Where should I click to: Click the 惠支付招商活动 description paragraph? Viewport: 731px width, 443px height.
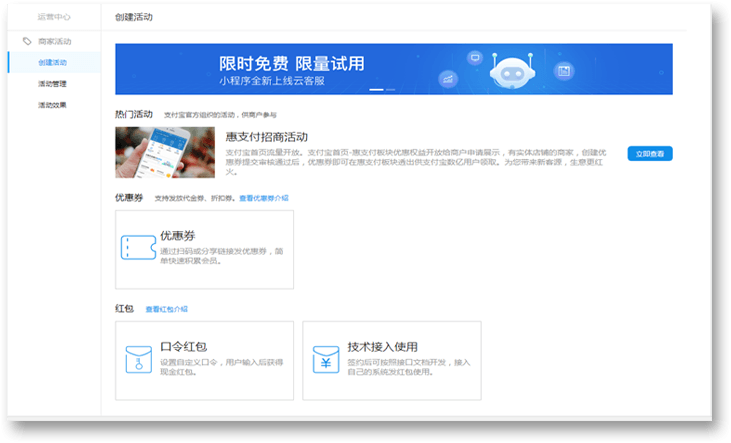[416, 162]
